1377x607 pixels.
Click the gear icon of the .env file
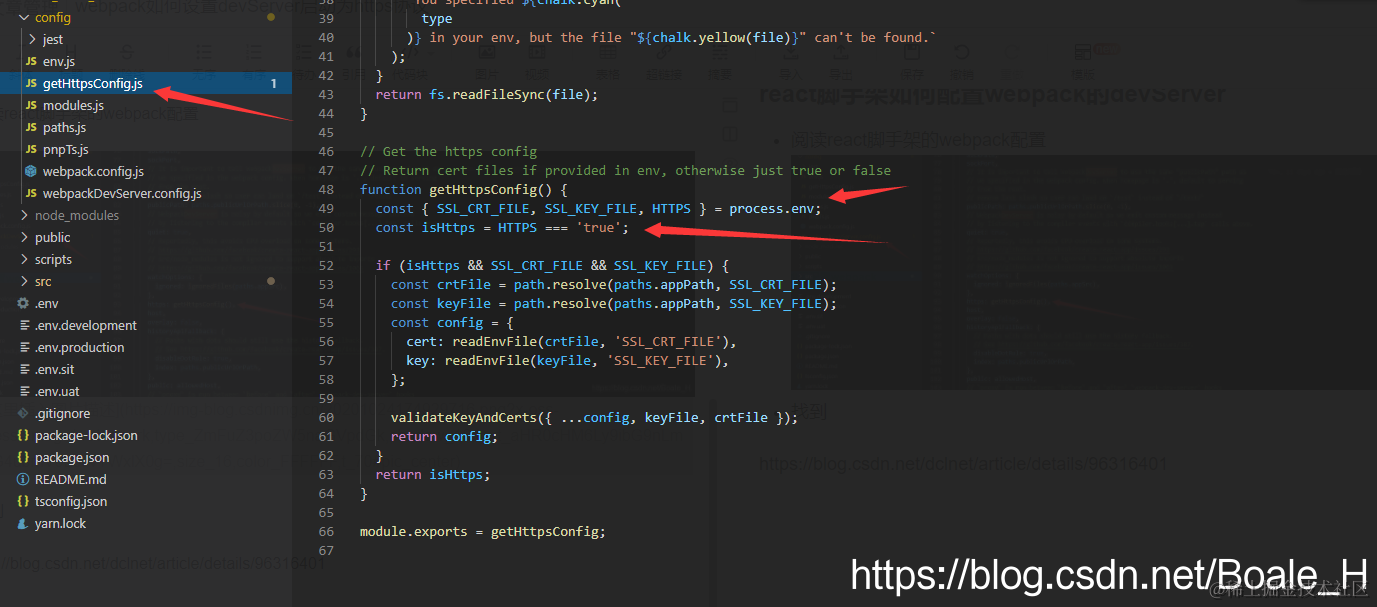point(24,303)
